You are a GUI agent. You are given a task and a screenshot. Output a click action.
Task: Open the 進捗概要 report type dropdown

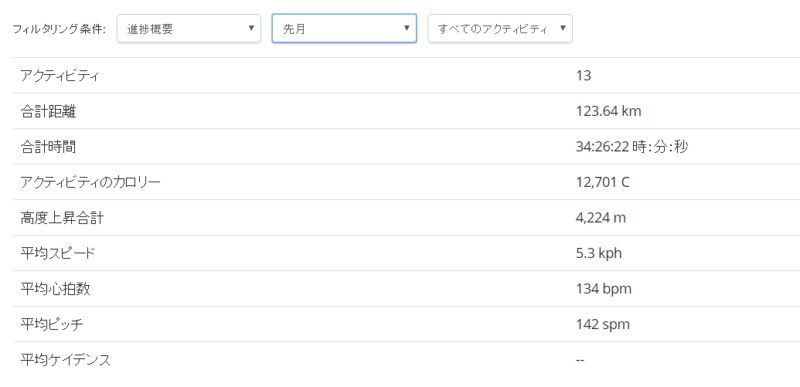[x=189, y=29]
